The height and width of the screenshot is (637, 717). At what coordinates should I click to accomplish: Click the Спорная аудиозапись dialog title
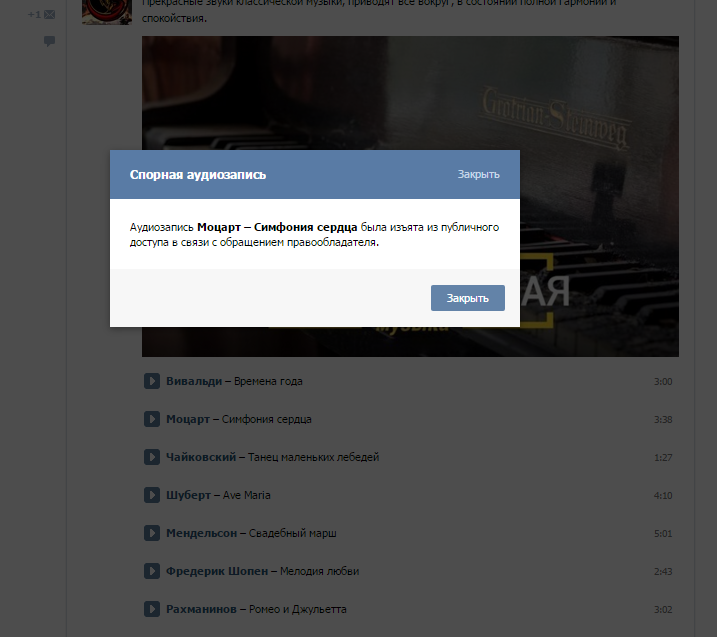(x=198, y=174)
